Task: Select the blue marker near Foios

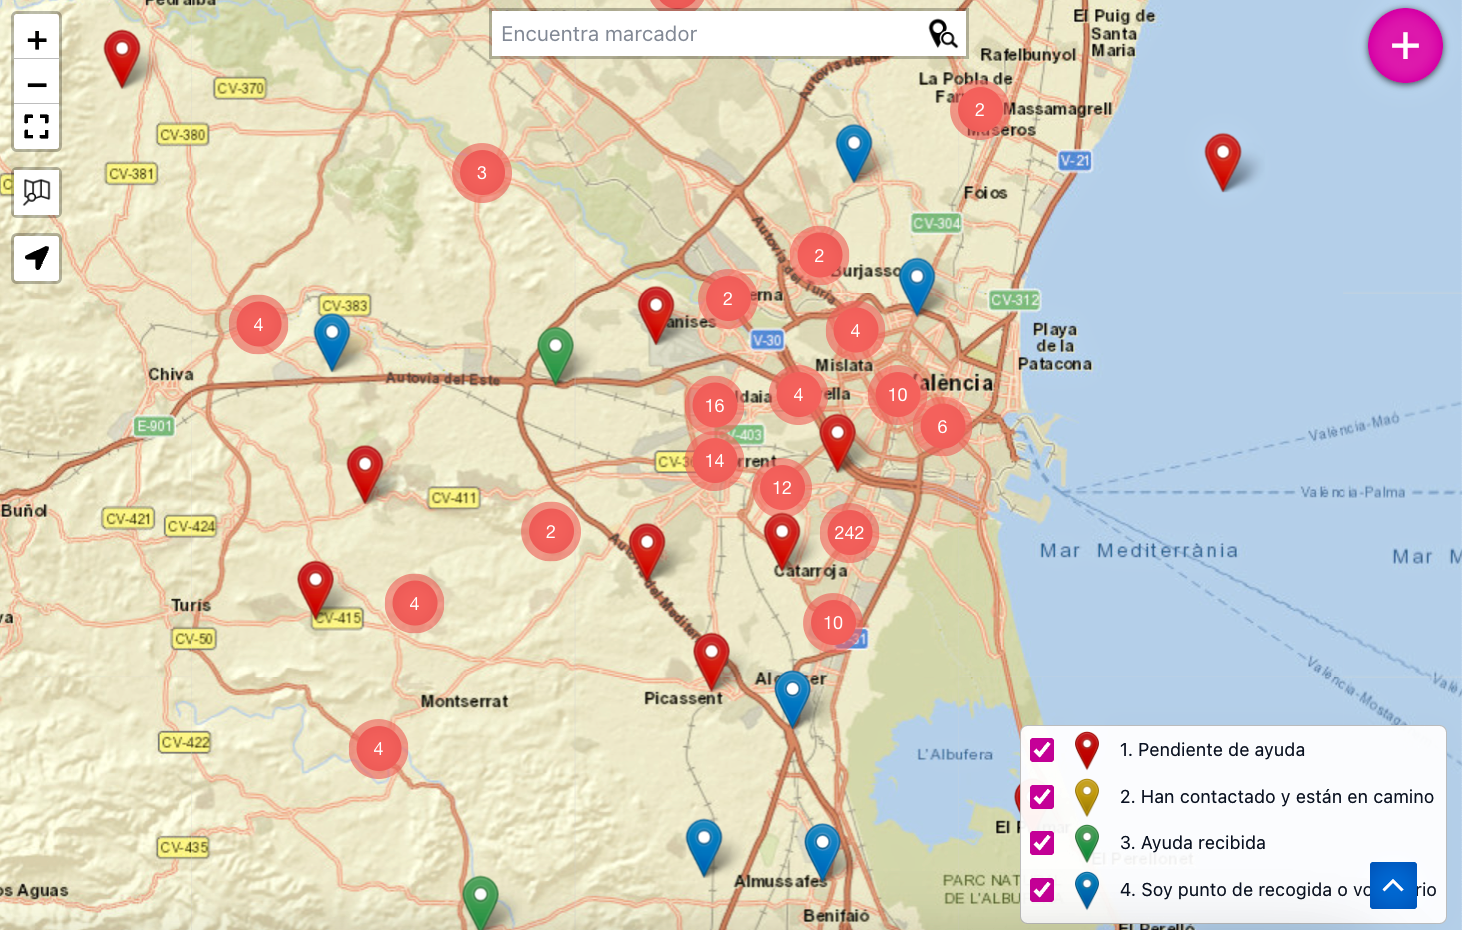Action: point(854,152)
